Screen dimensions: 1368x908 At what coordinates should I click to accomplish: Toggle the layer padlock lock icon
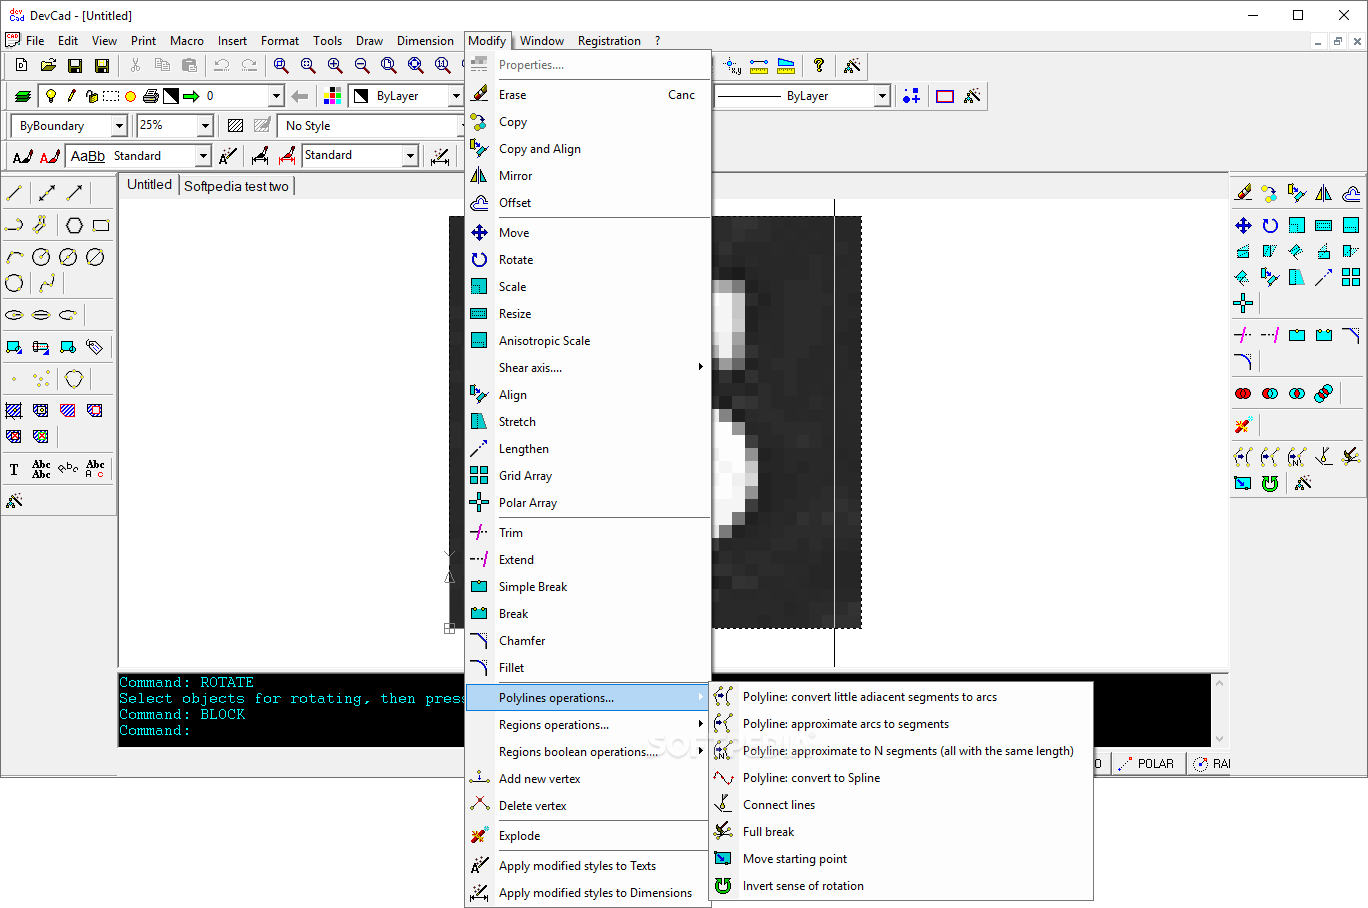[92, 96]
